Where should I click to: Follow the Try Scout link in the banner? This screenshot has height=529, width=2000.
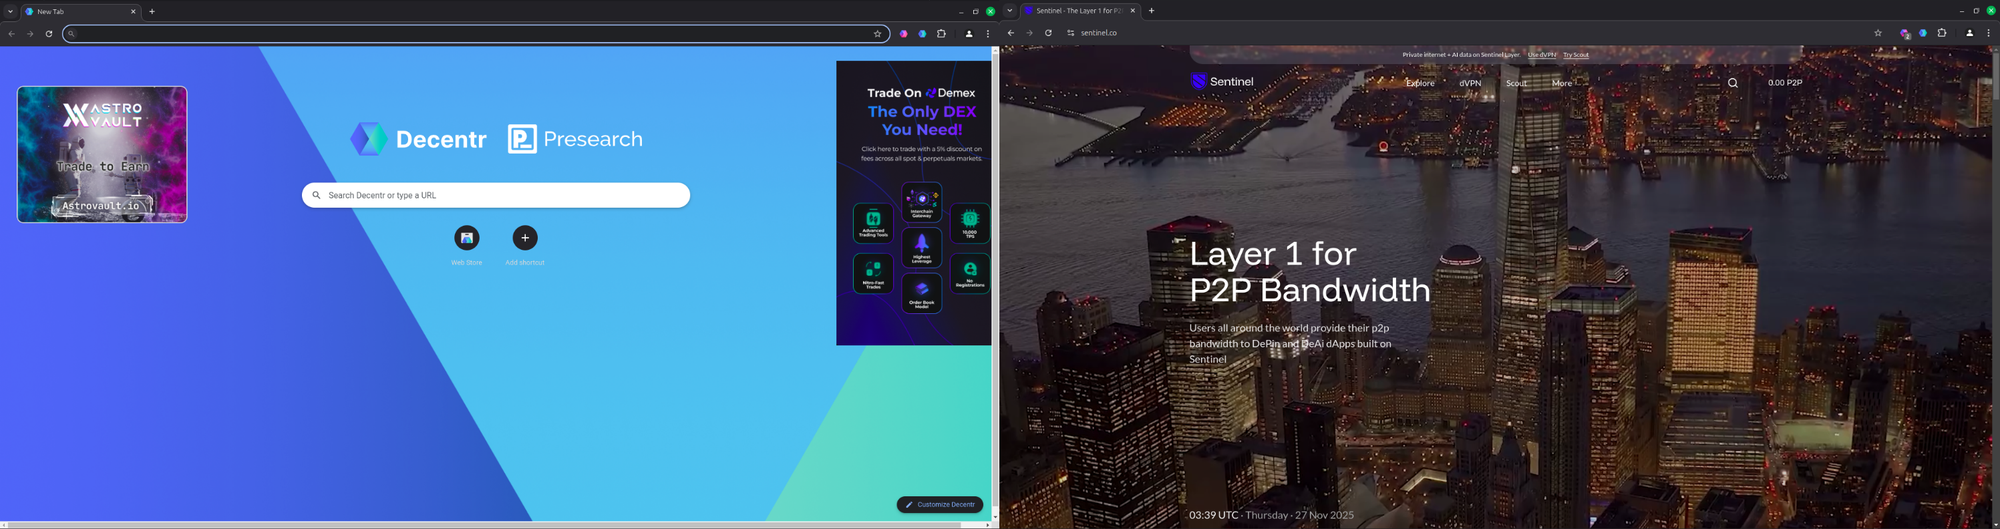point(1575,55)
